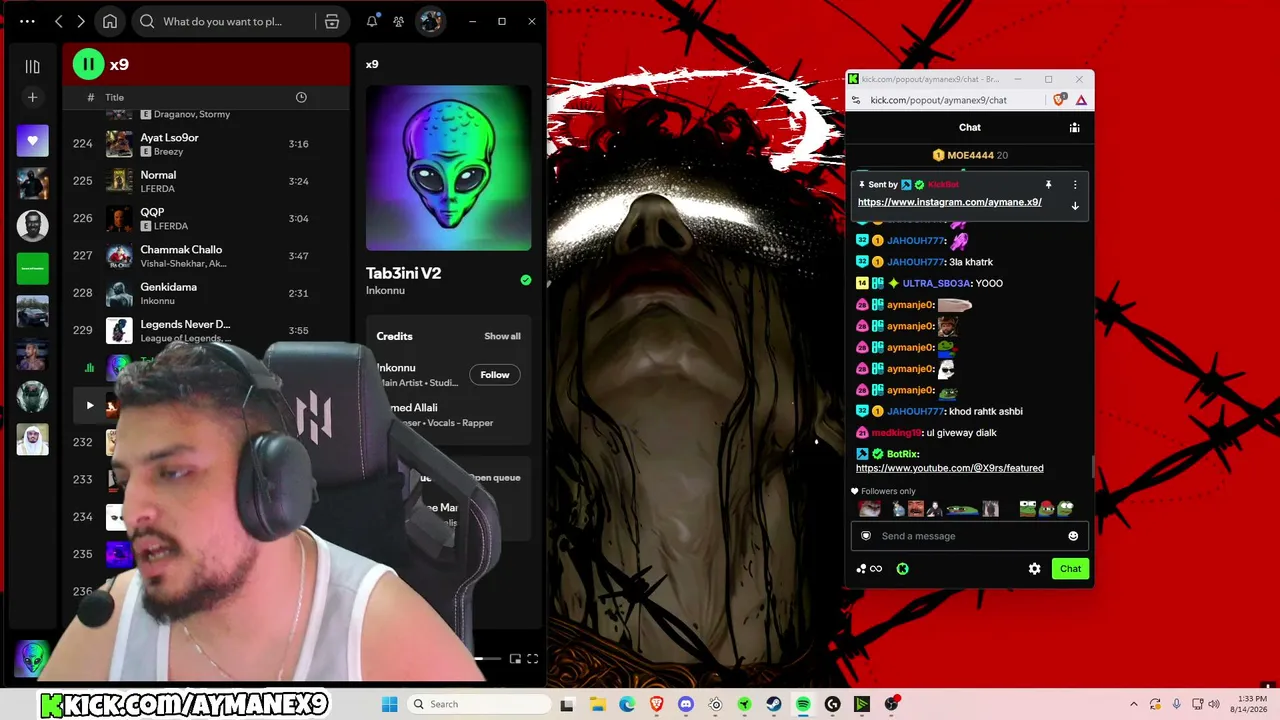
Task: Open the Spotify three-dot menu
Action: coord(27,21)
